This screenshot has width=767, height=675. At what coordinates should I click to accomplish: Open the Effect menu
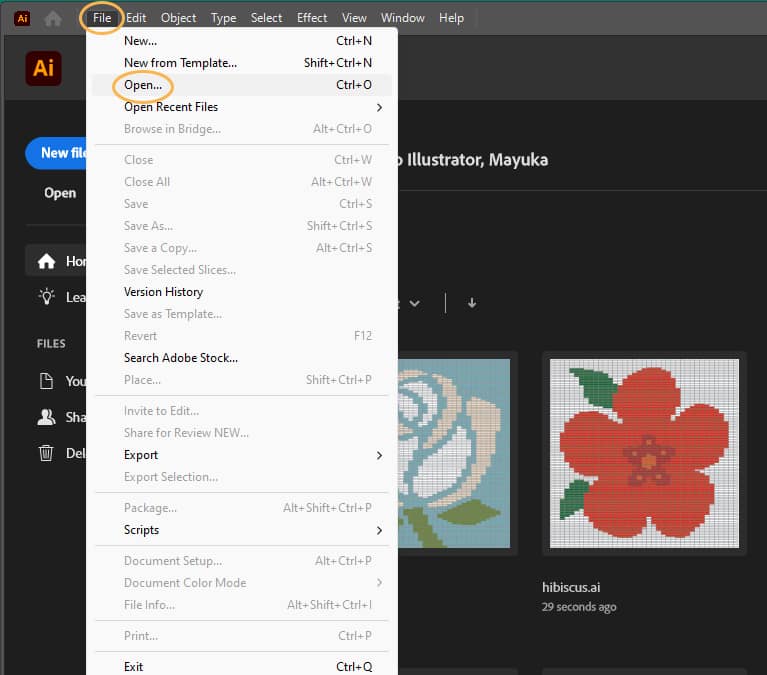[x=312, y=18]
